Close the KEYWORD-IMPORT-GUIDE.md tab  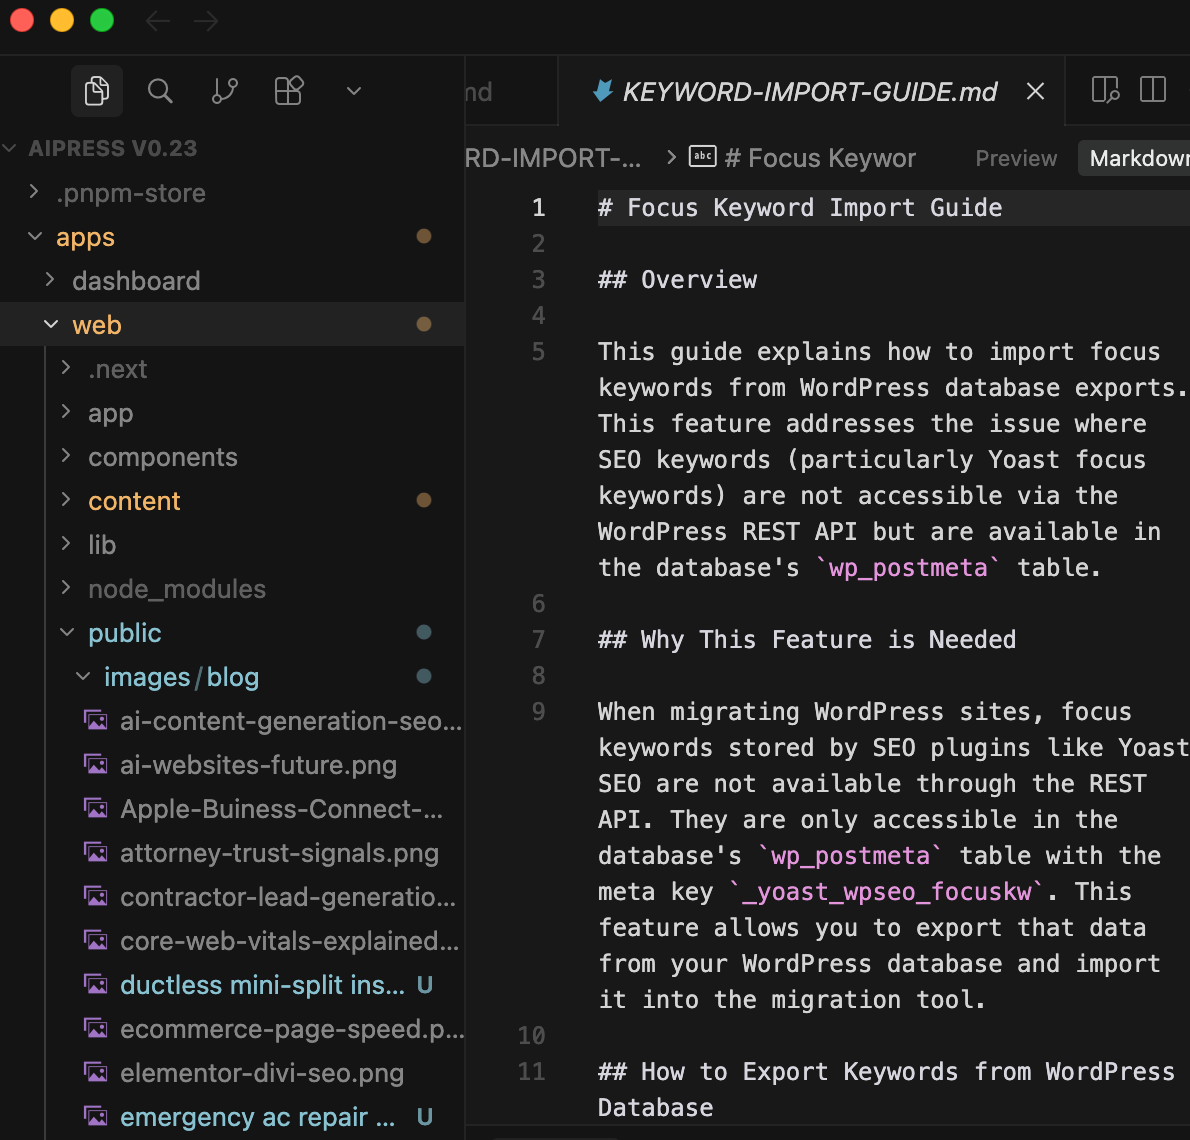(x=1034, y=91)
